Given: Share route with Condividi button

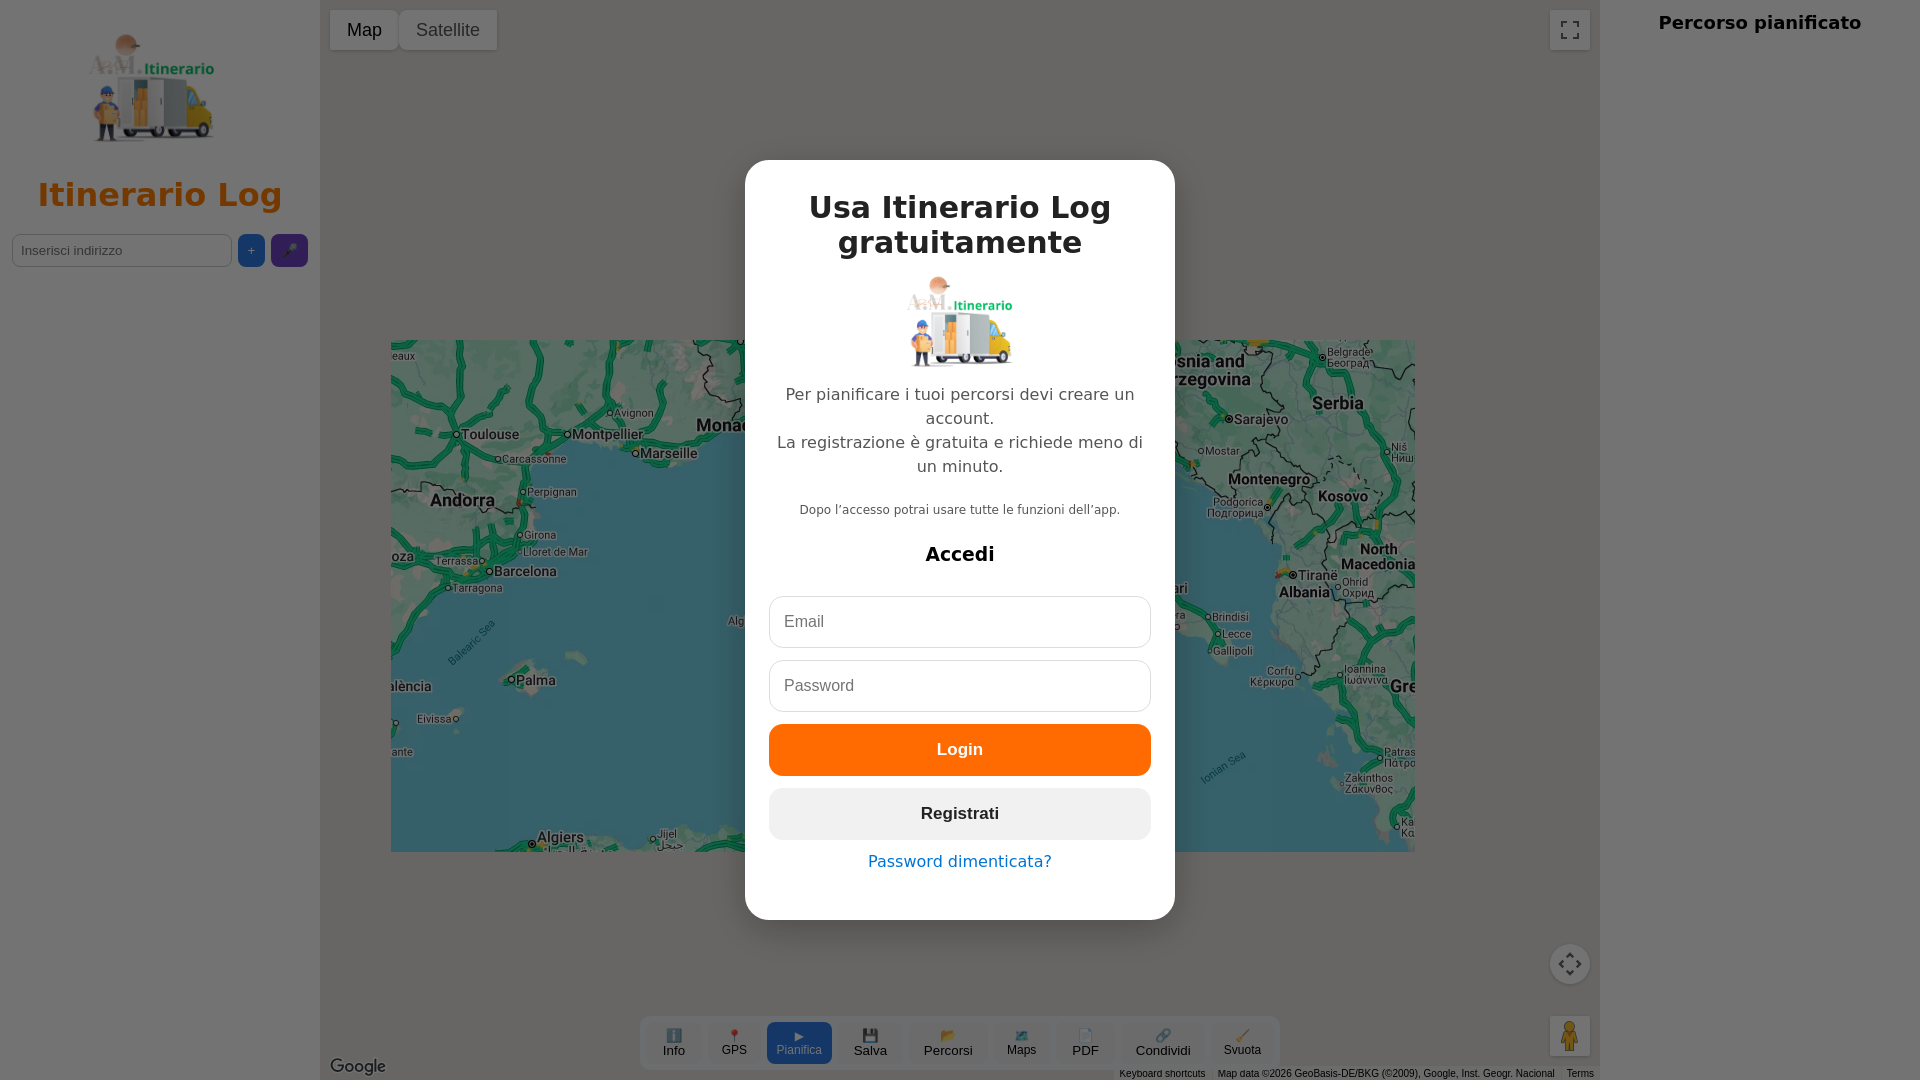Looking at the screenshot, I should coord(1163,1043).
